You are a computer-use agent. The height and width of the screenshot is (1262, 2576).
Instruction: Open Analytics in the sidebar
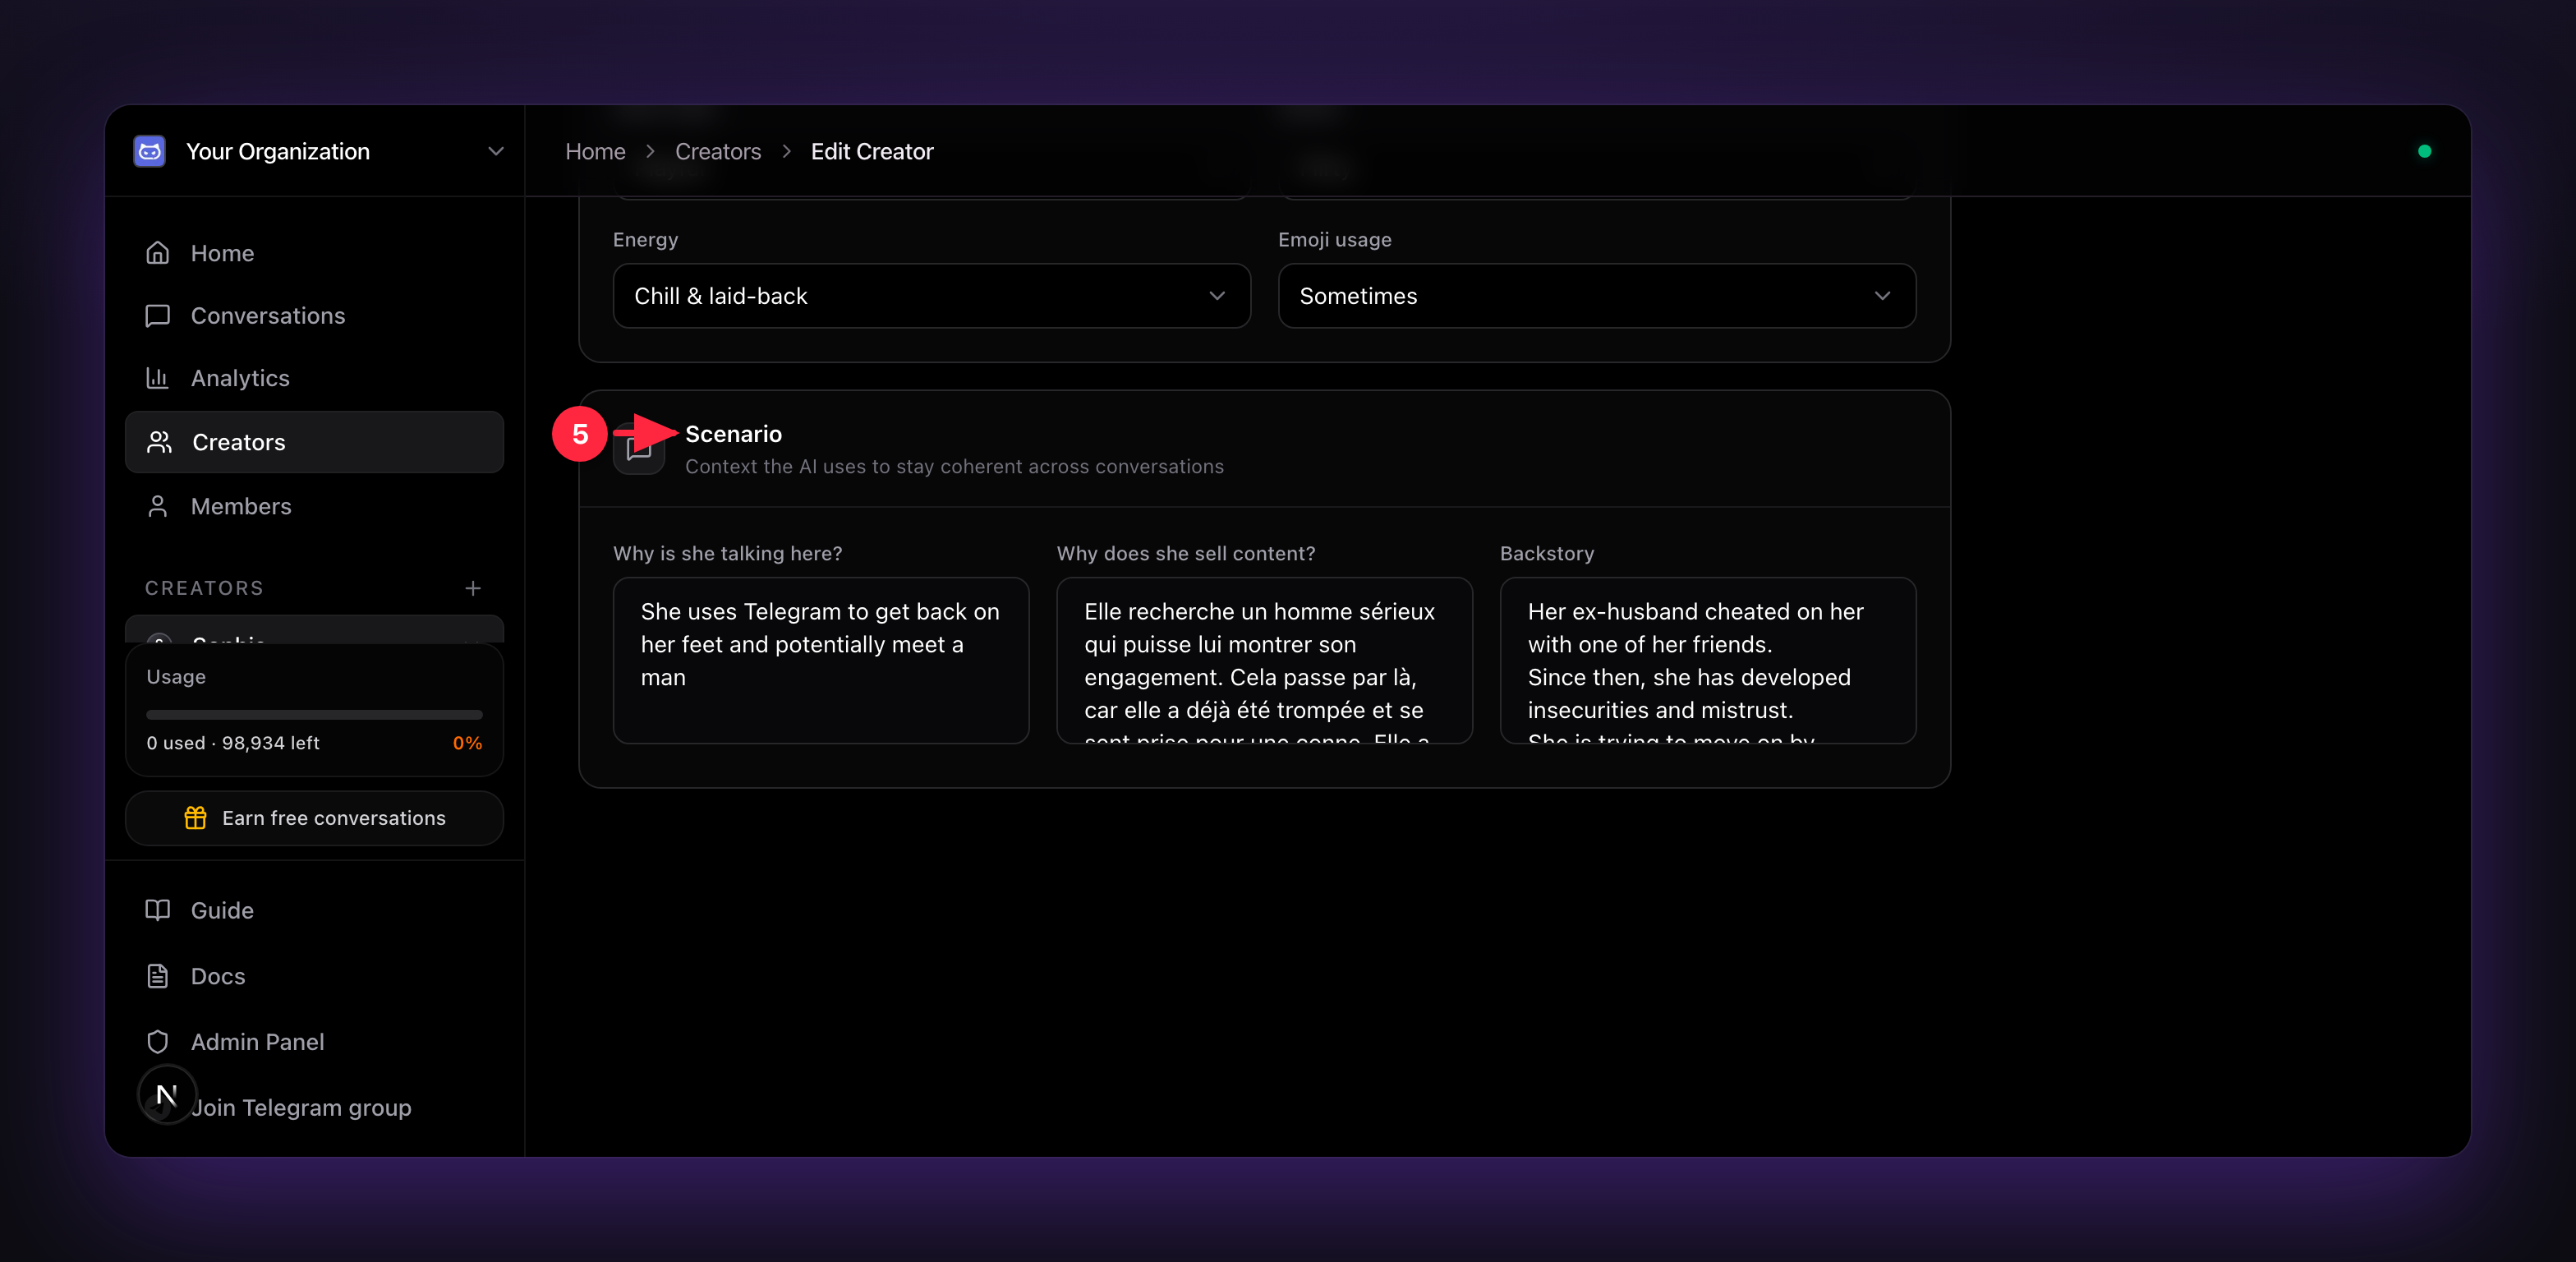314,378
